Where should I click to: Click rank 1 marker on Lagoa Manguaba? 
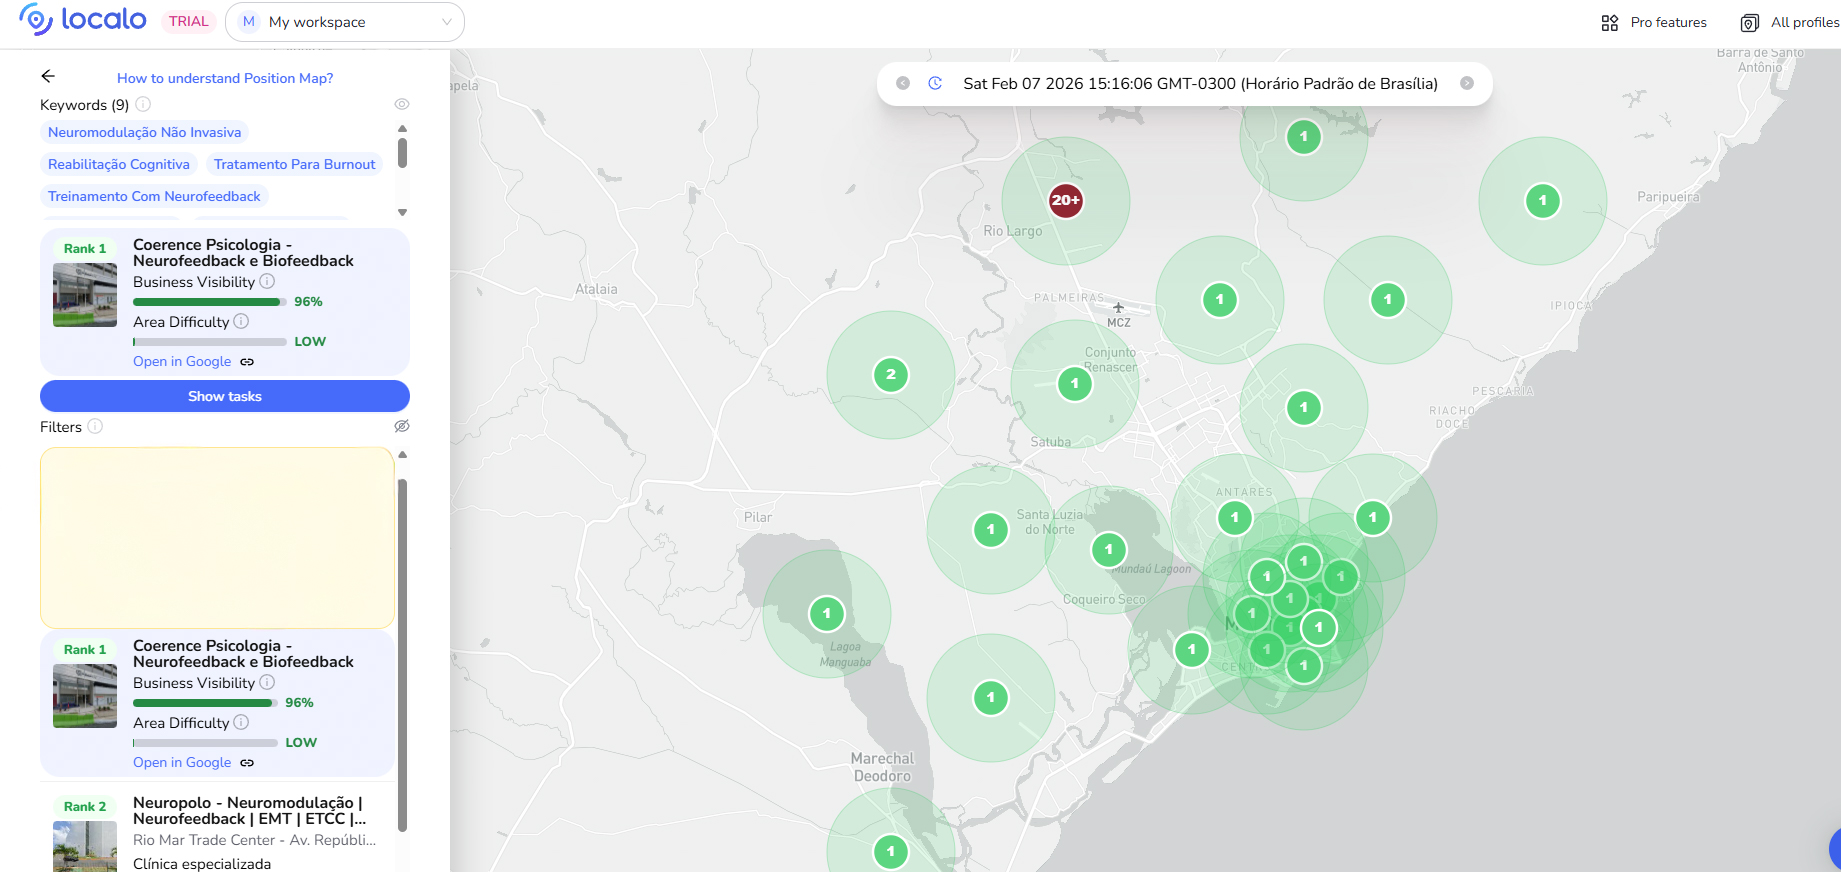827,614
